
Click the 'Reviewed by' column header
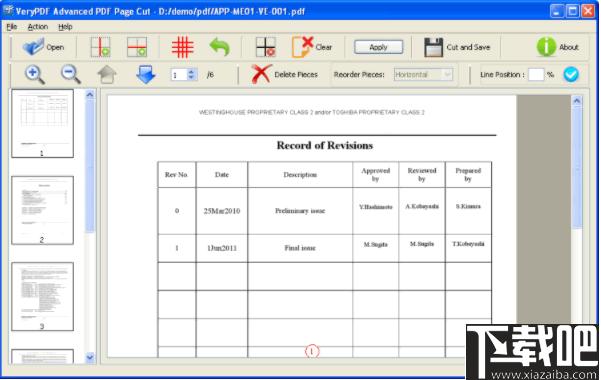click(422, 174)
